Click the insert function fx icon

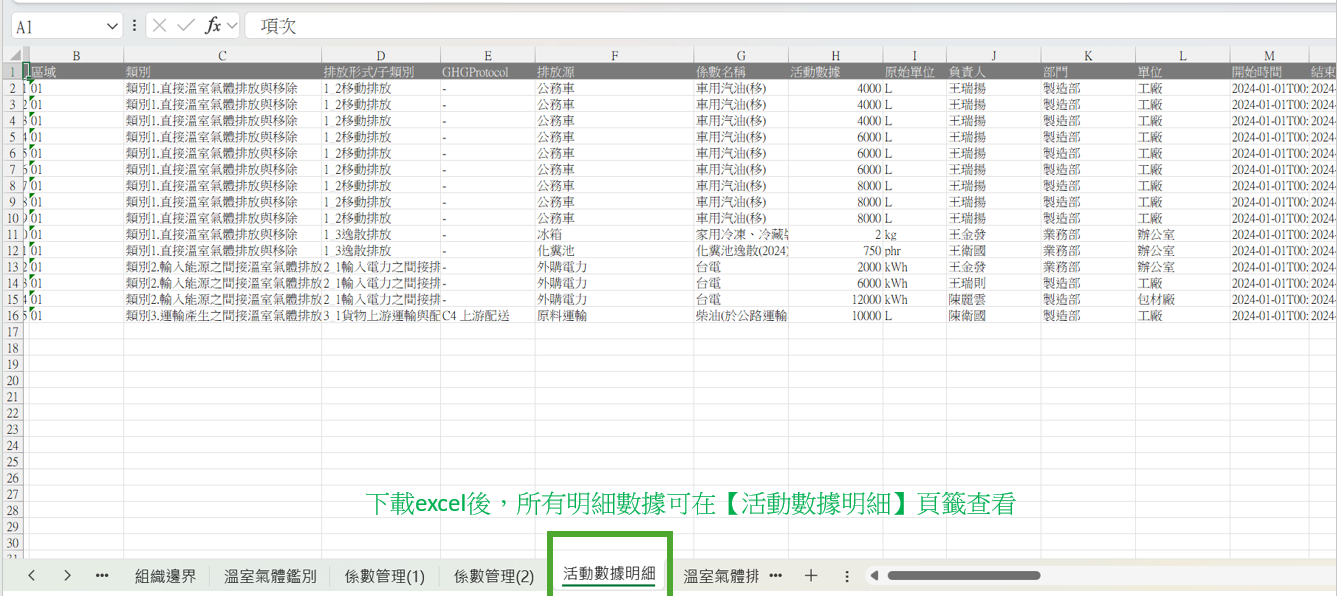(x=212, y=26)
